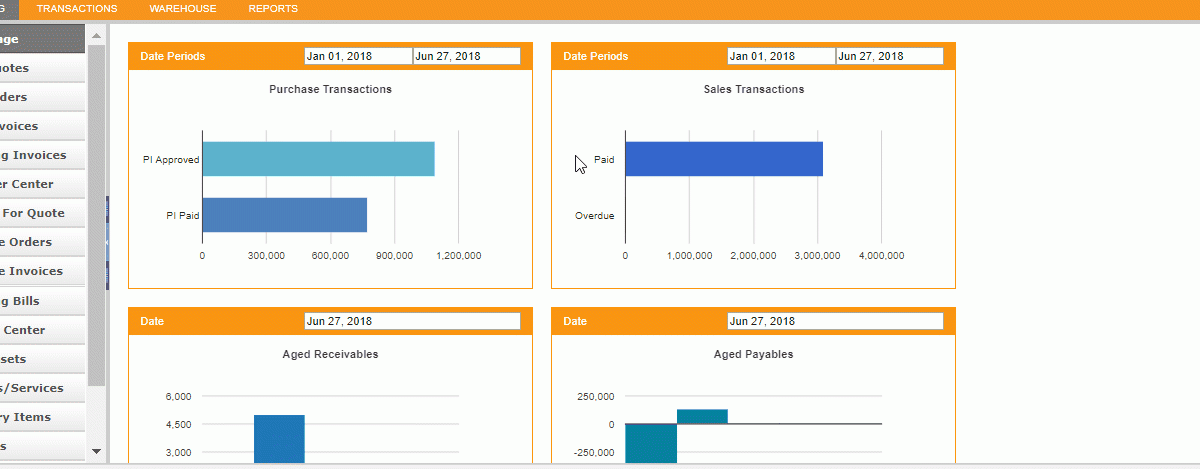The image size is (1200, 469).
Task: Click the negative bar in Aged Payables chart
Action: 651,444
